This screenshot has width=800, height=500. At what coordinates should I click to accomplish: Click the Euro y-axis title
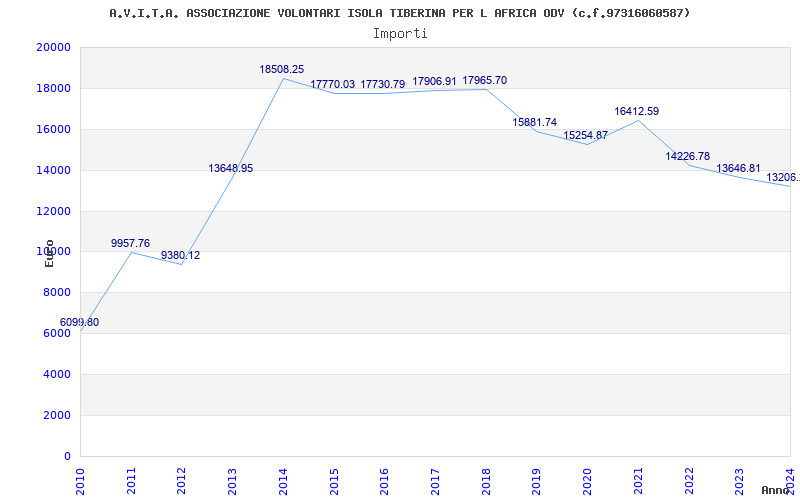49,254
